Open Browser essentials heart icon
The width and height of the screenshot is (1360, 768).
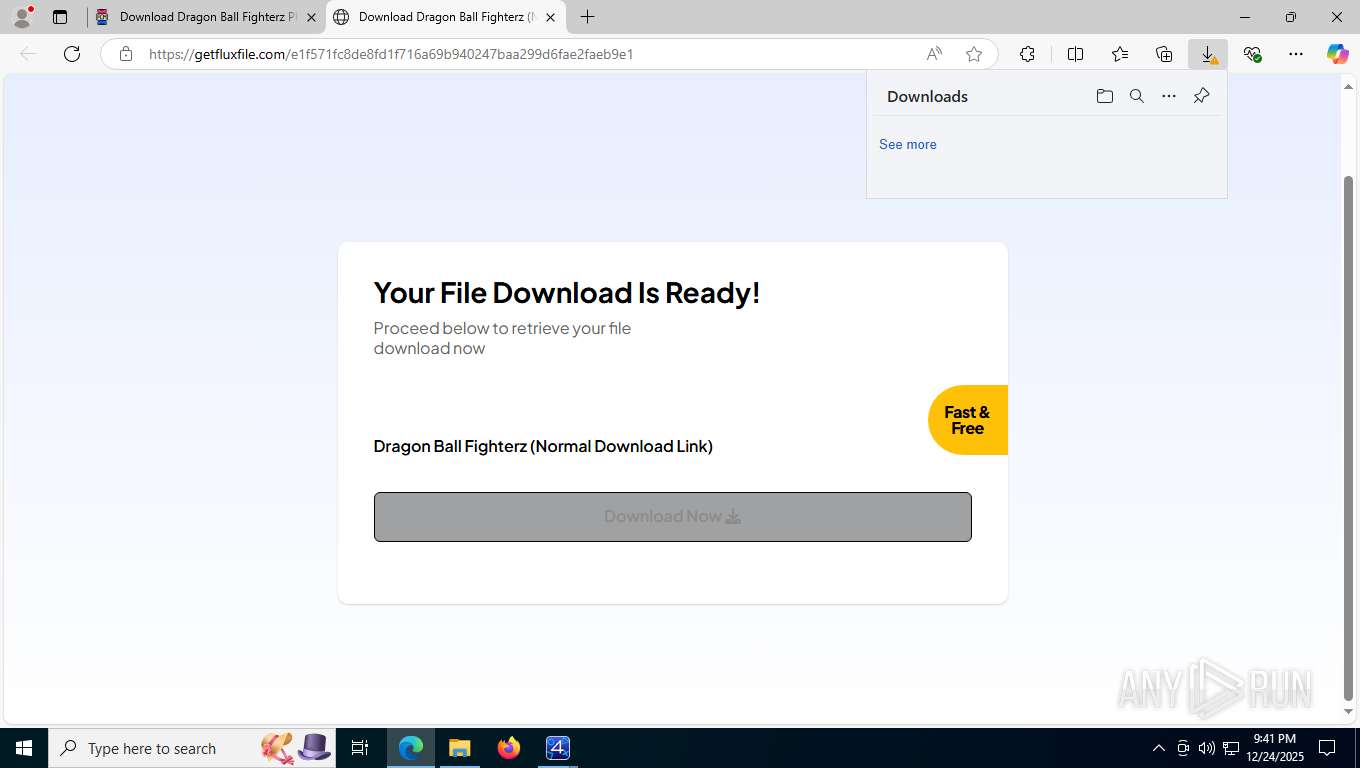1252,54
